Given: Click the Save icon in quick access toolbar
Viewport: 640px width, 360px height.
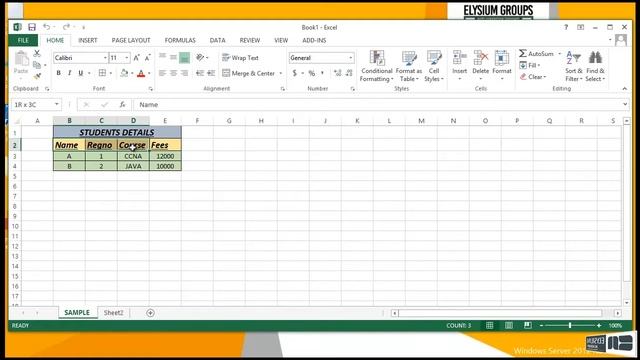Looking at the screenshot, I should 32,27.
